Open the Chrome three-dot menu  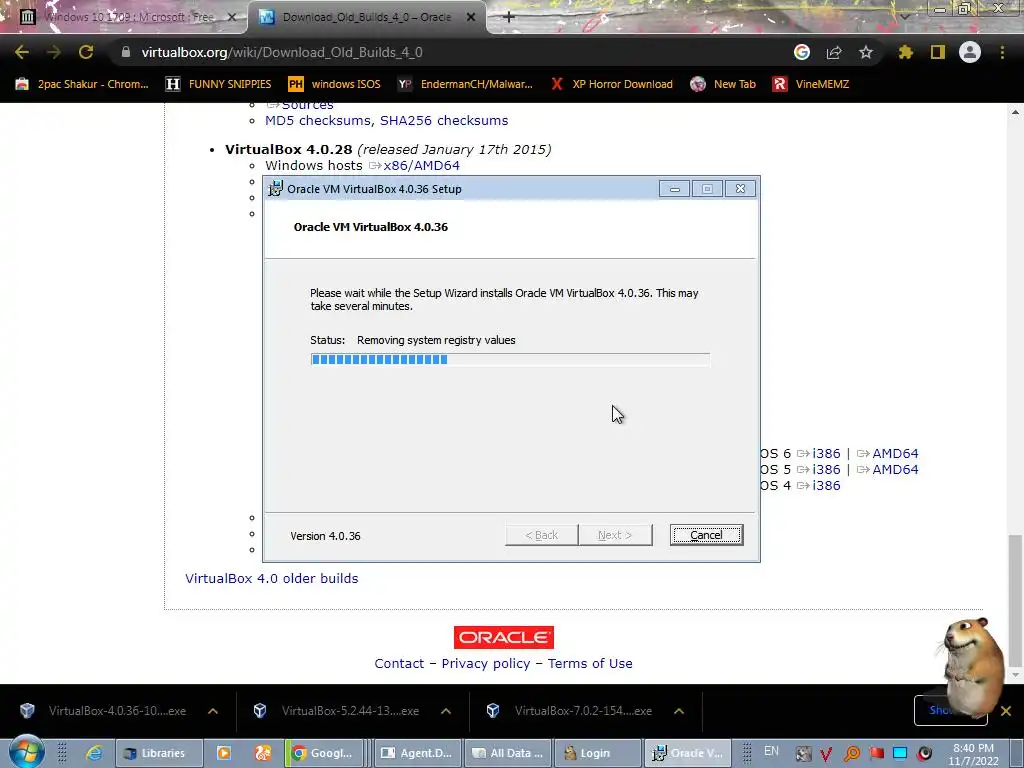pos(1002,52)
